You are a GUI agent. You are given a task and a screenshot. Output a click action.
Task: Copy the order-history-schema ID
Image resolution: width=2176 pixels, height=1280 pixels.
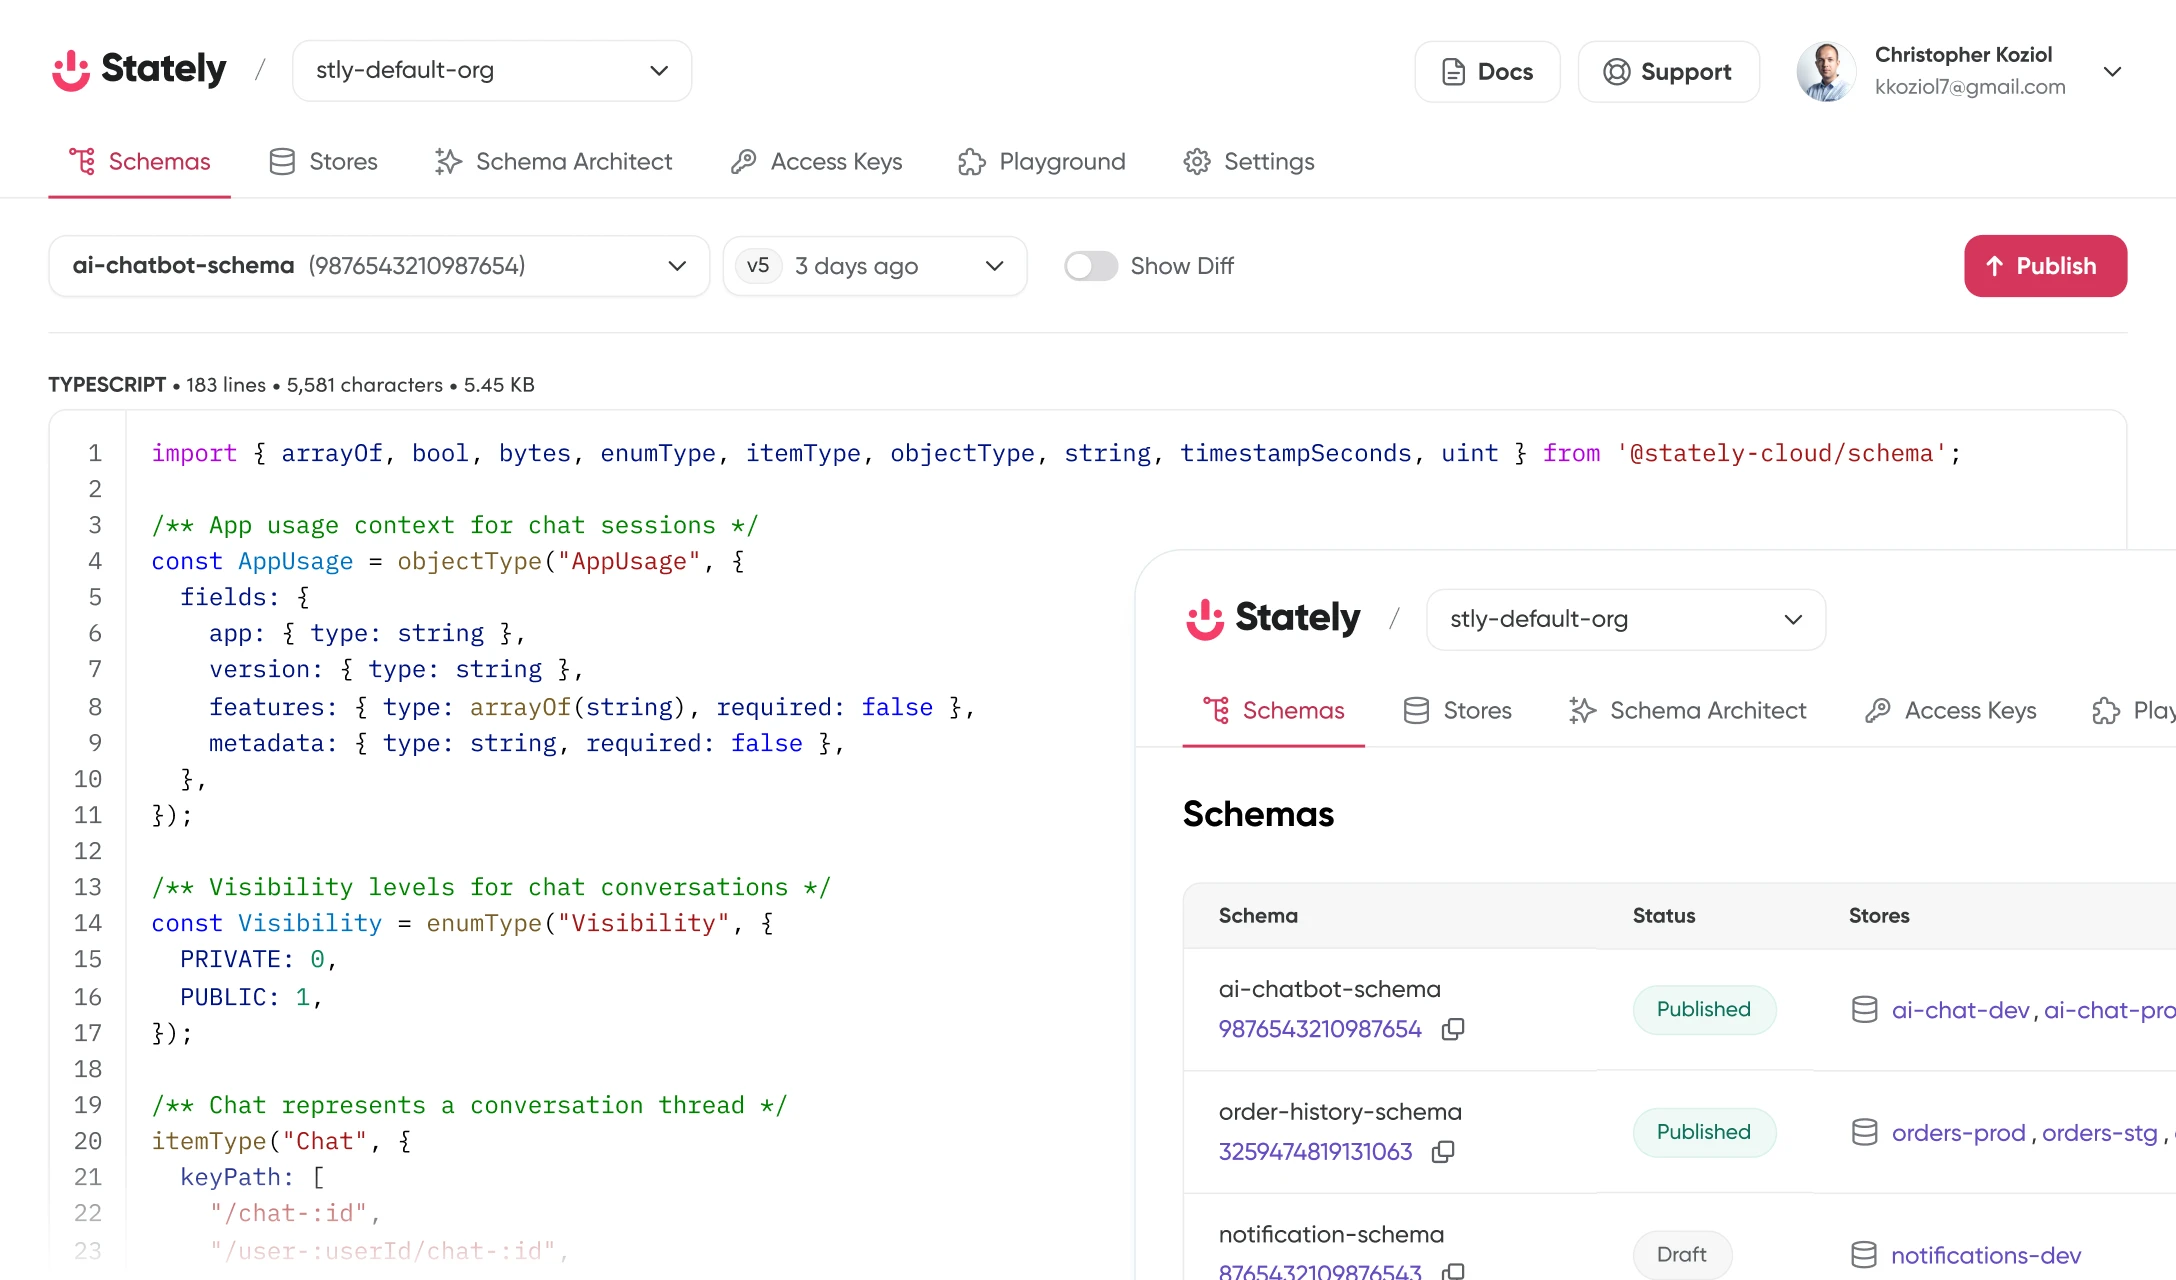pyautogui.click(x=1443, y=1152)
